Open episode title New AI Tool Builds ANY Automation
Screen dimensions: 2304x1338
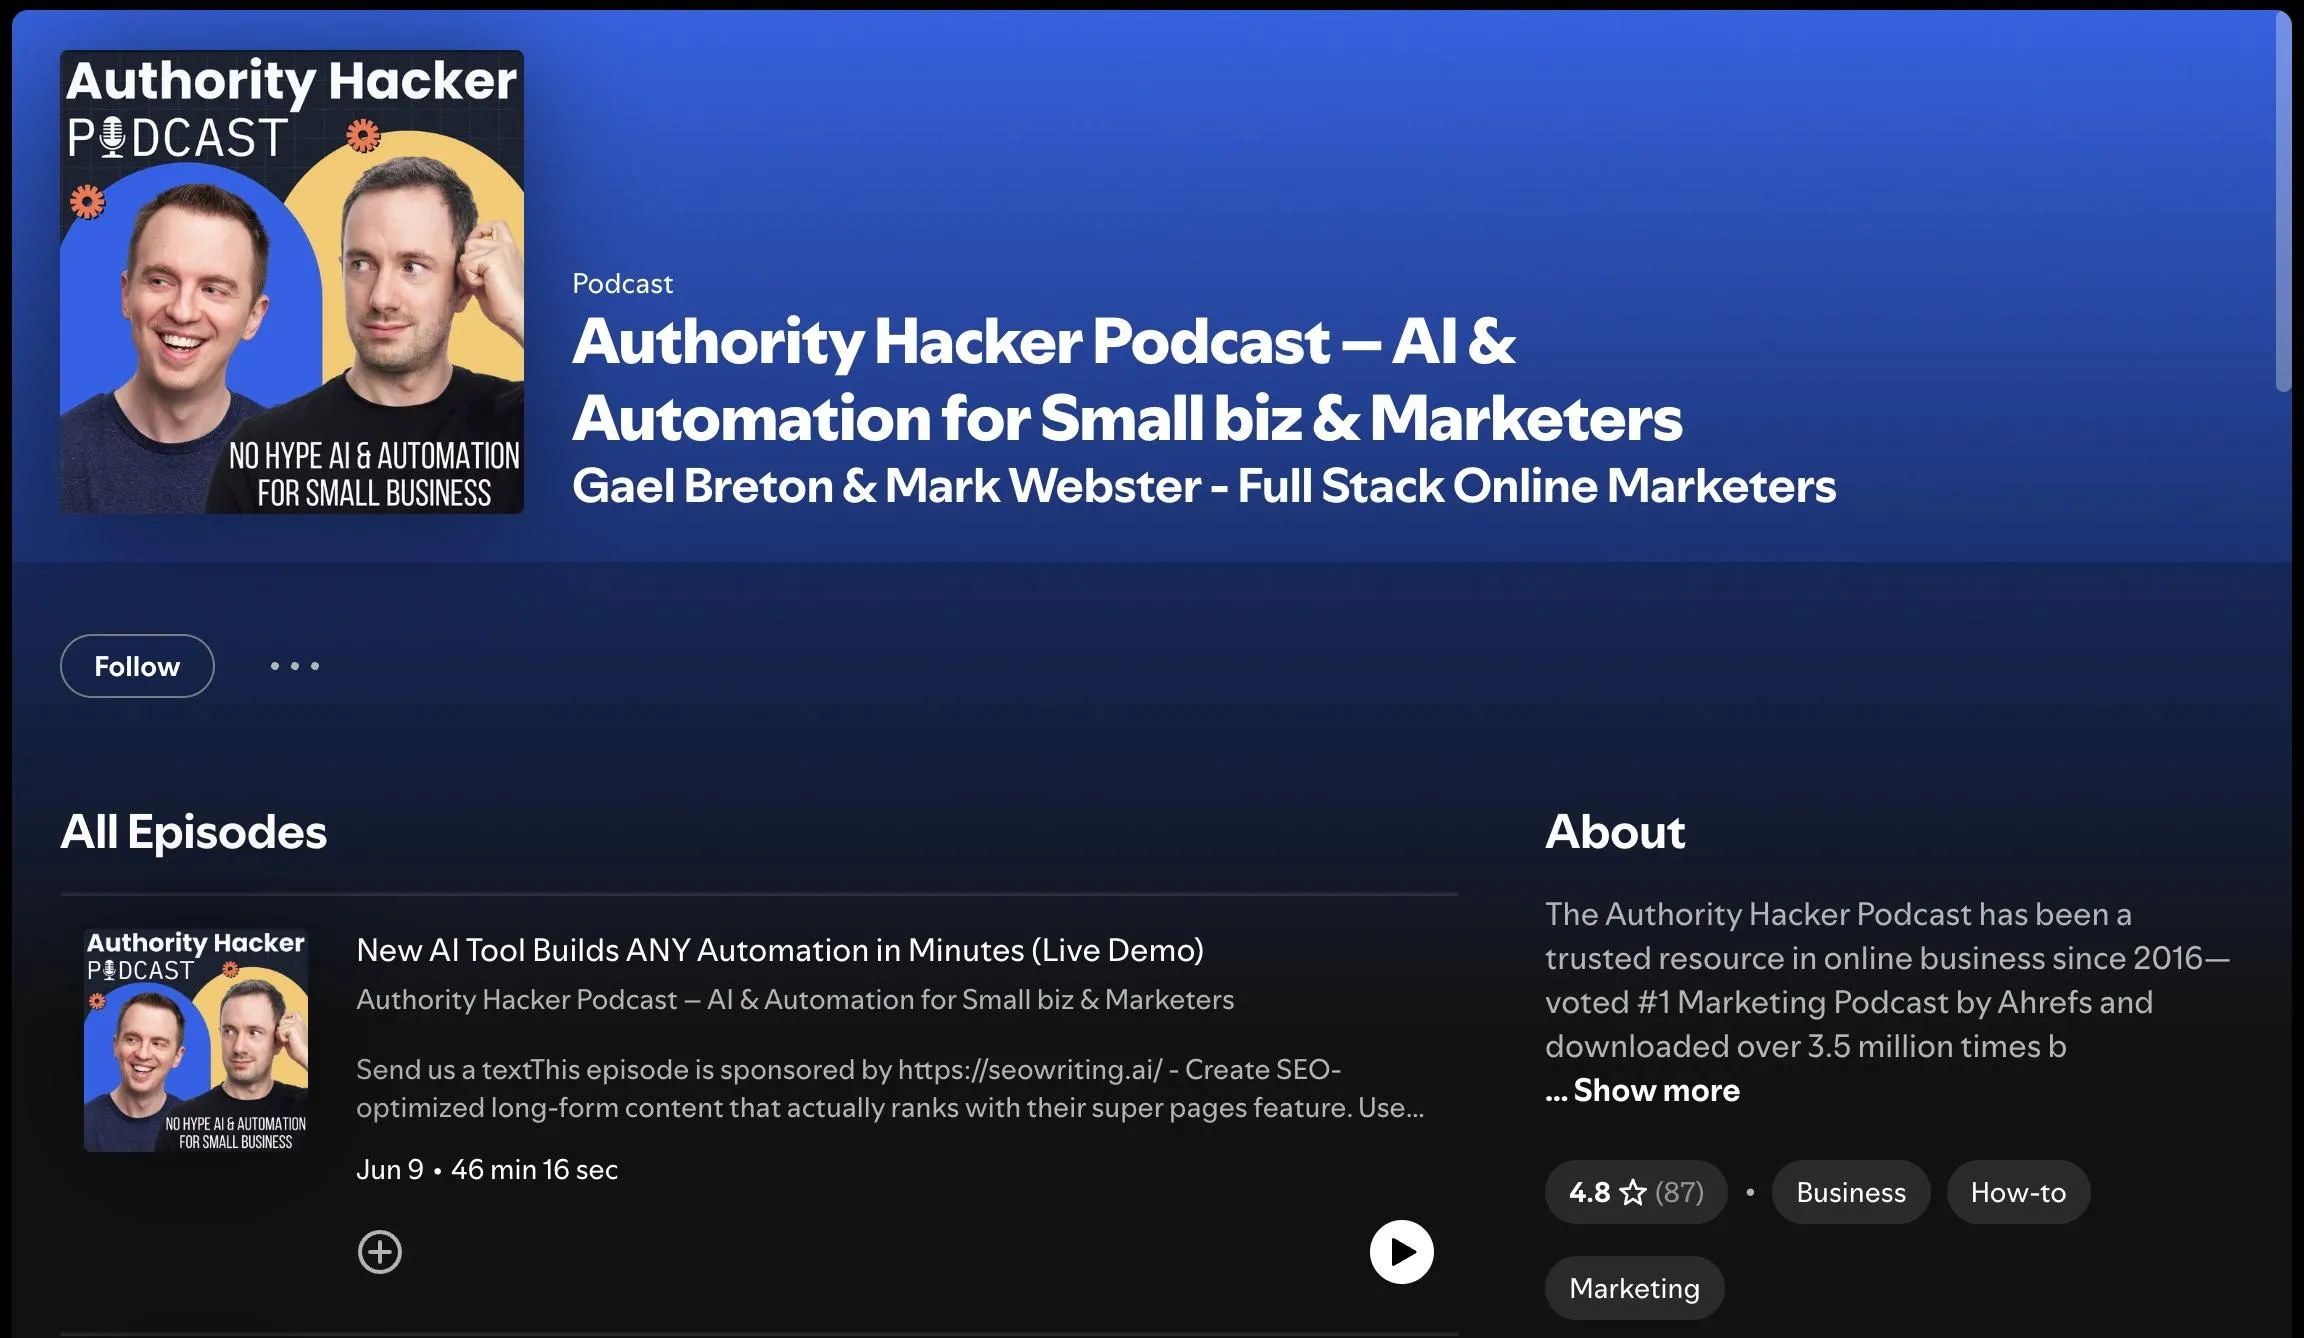pos(780,950)
